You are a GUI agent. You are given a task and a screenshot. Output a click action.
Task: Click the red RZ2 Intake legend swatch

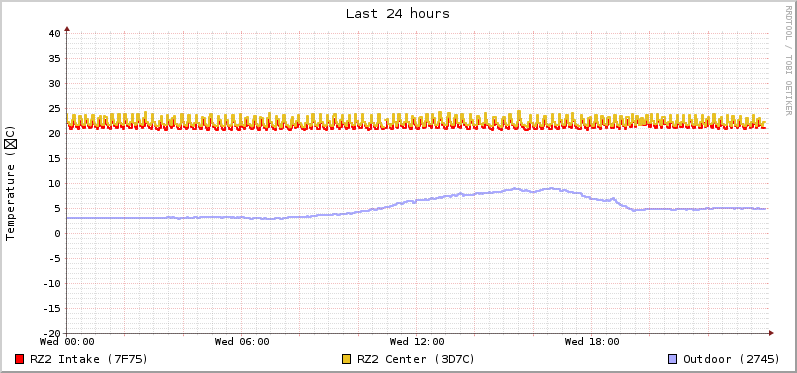coord(20,359)
